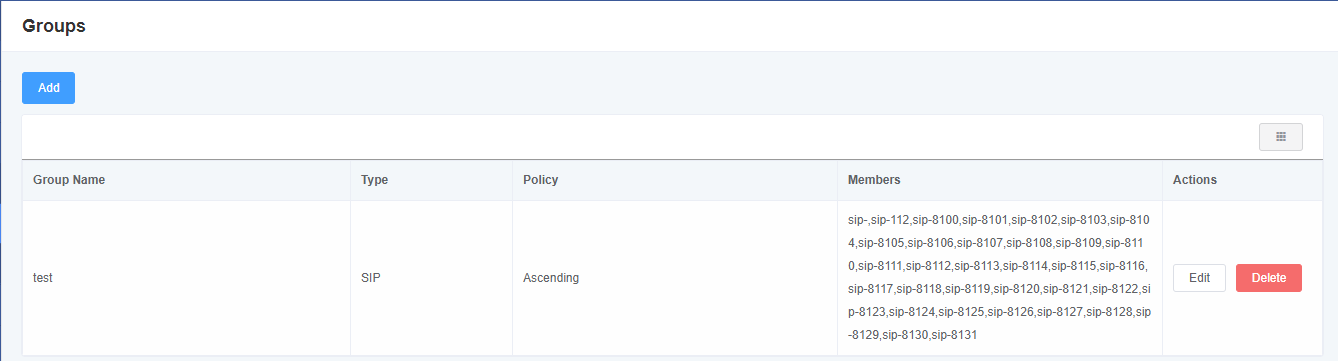Click the Groups page title

point(54,26)
